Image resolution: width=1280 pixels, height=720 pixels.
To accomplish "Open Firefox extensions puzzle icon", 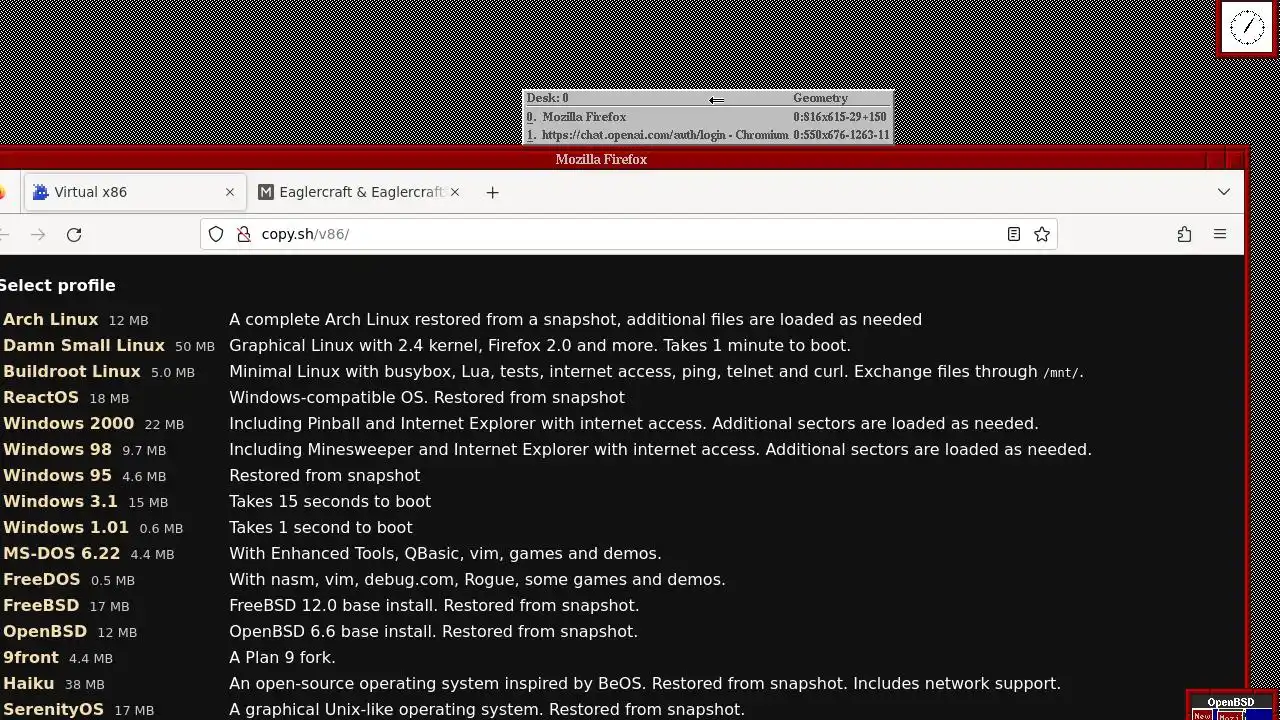I will click(x=1184, y=234).
